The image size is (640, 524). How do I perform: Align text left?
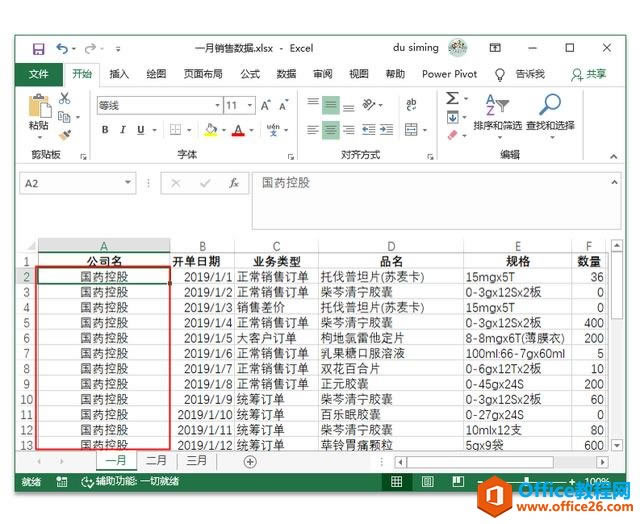pos(313,130)
